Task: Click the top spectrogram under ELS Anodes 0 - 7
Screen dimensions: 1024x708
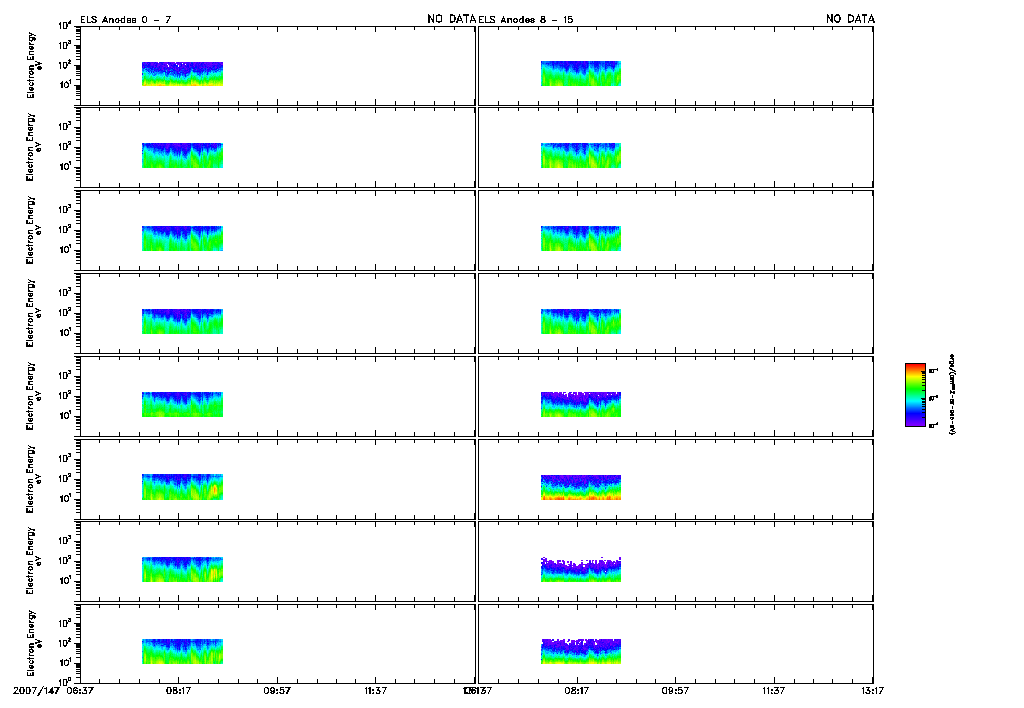Action: click(x=182, y=74)
